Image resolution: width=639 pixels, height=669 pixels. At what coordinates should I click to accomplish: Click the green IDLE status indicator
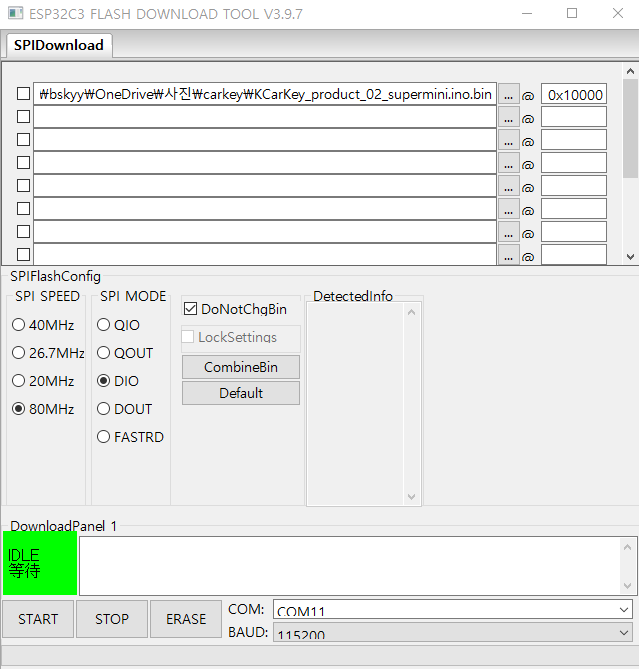(x=40, y=563)
